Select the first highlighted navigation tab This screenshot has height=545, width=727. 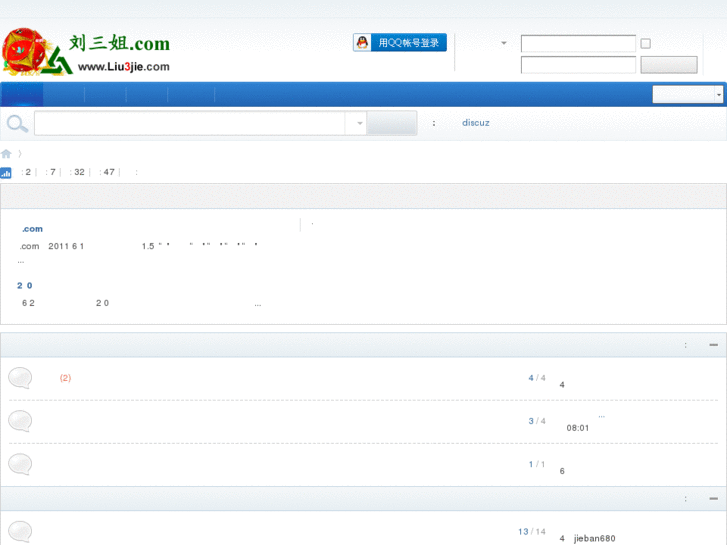coord(22,94)
